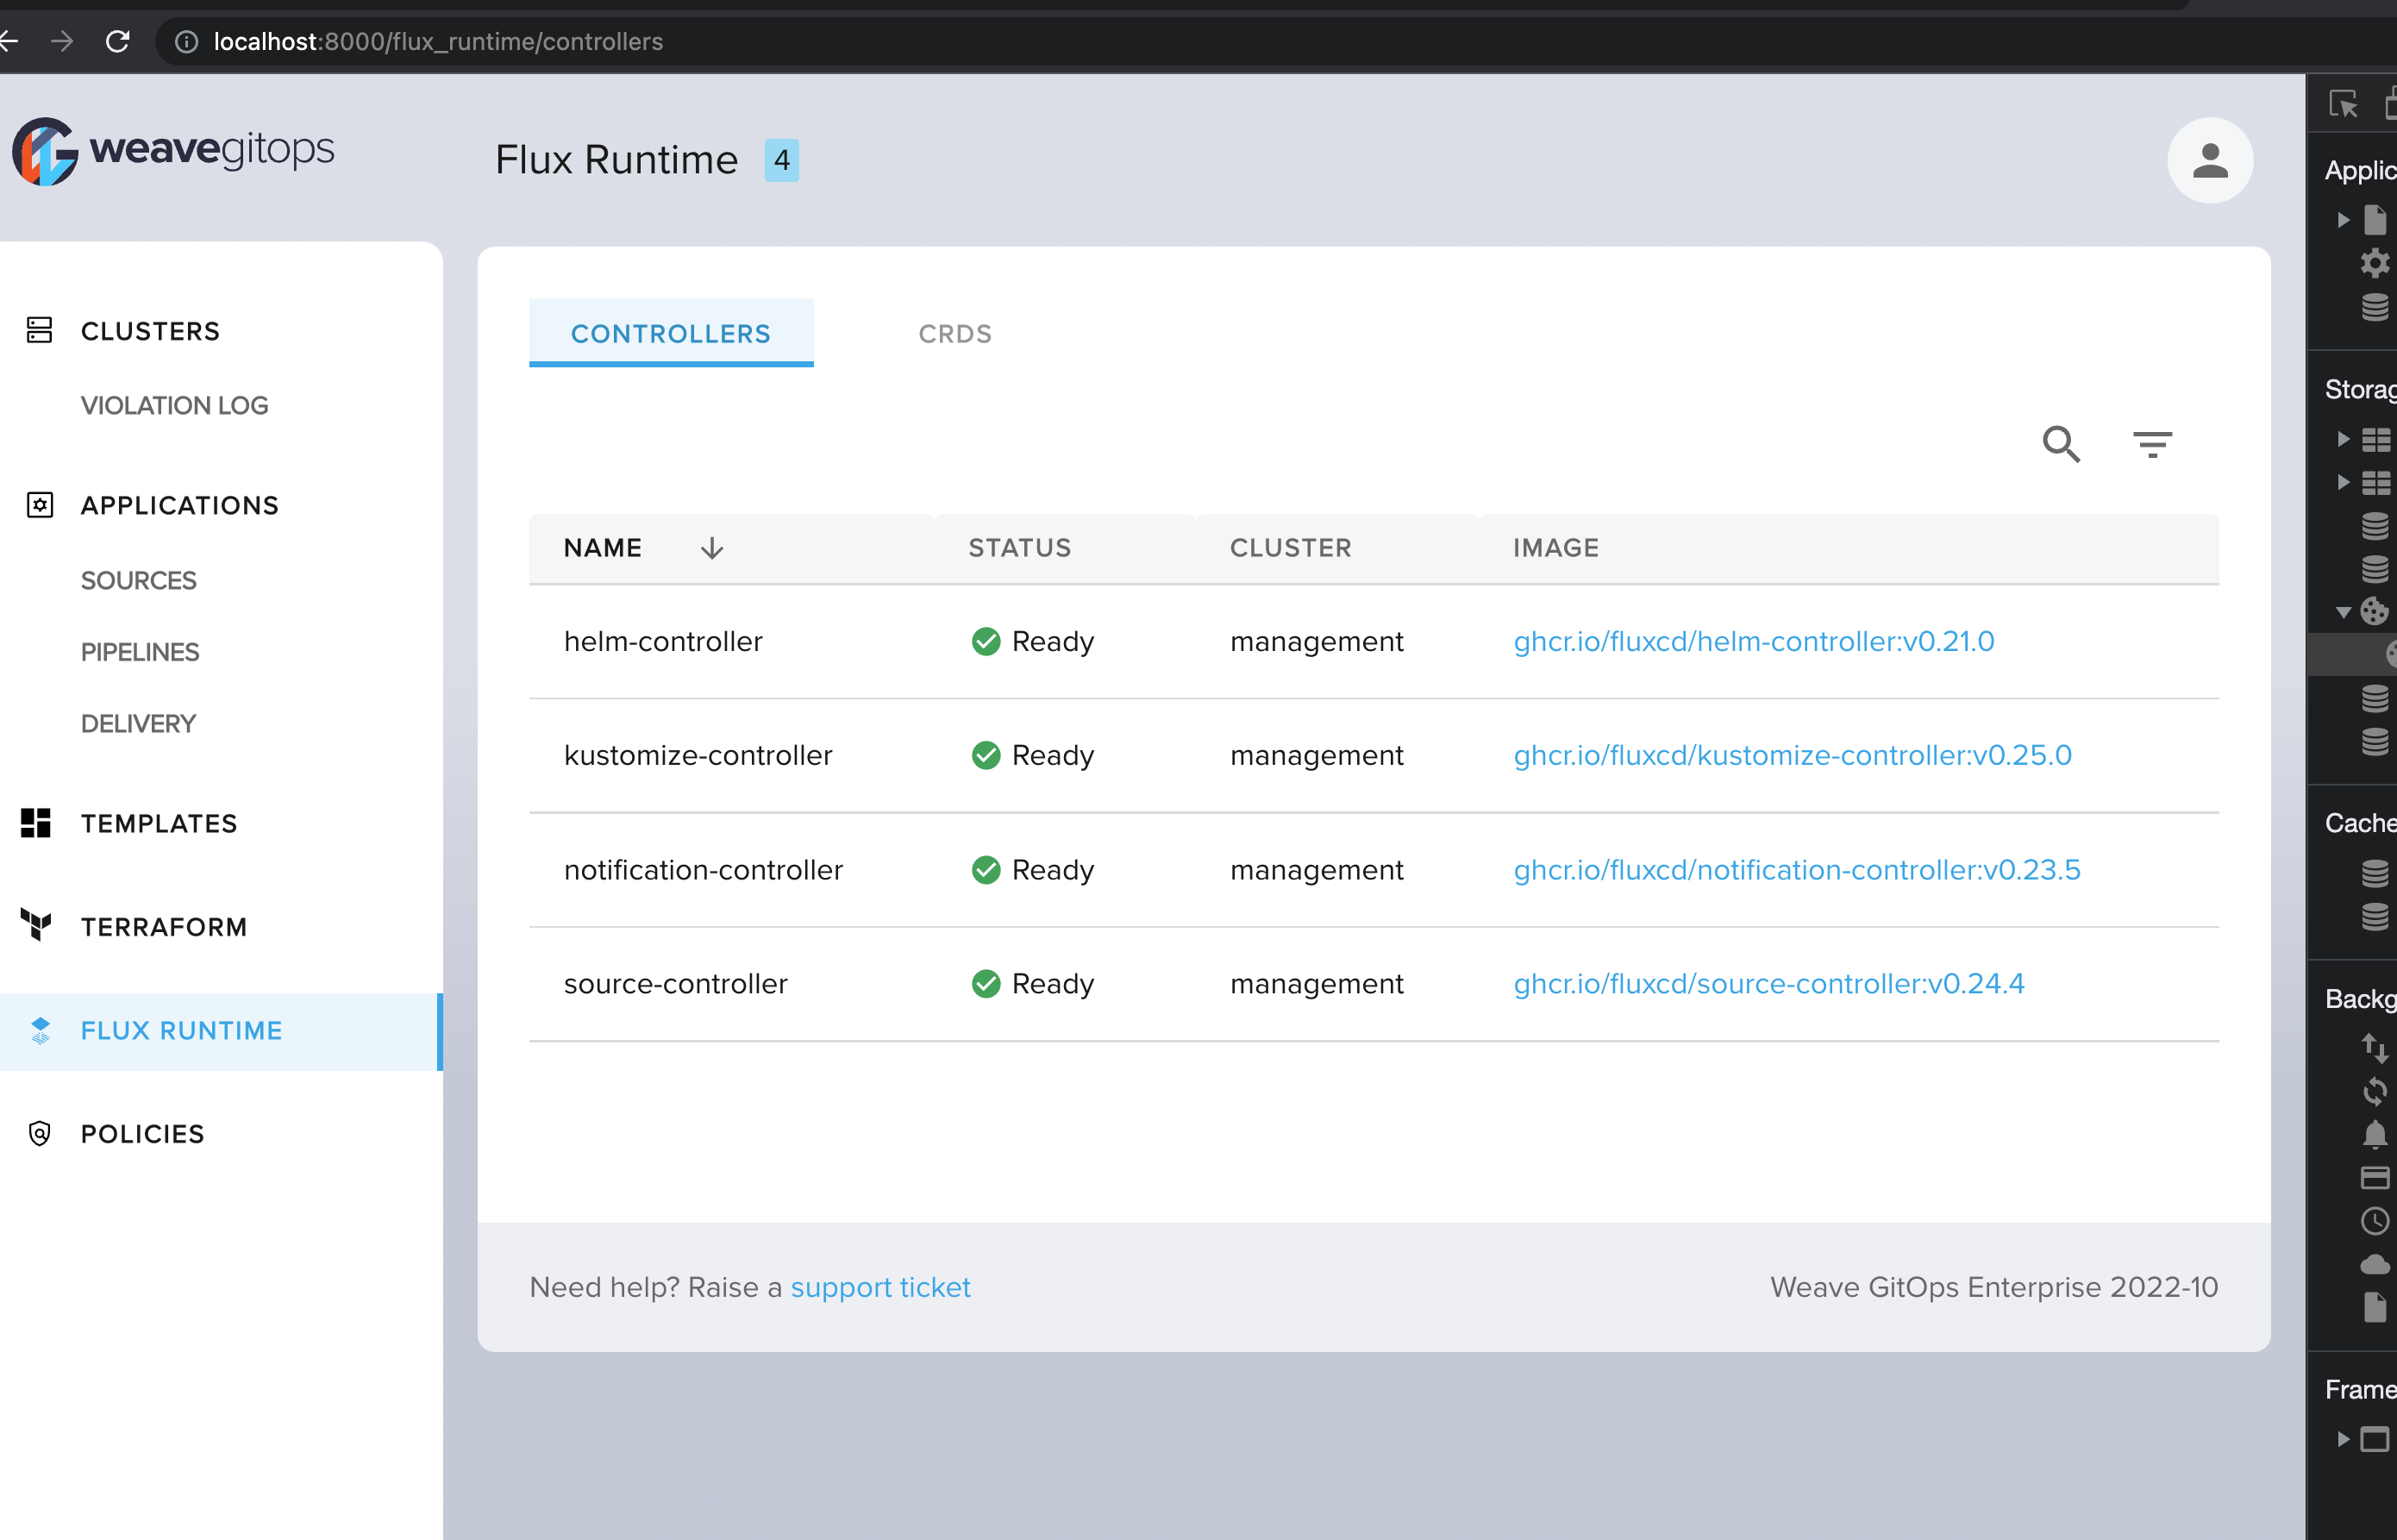
Task: Click the green Ready checkmark for kustomize-controller
Action: tap(986, 756)
